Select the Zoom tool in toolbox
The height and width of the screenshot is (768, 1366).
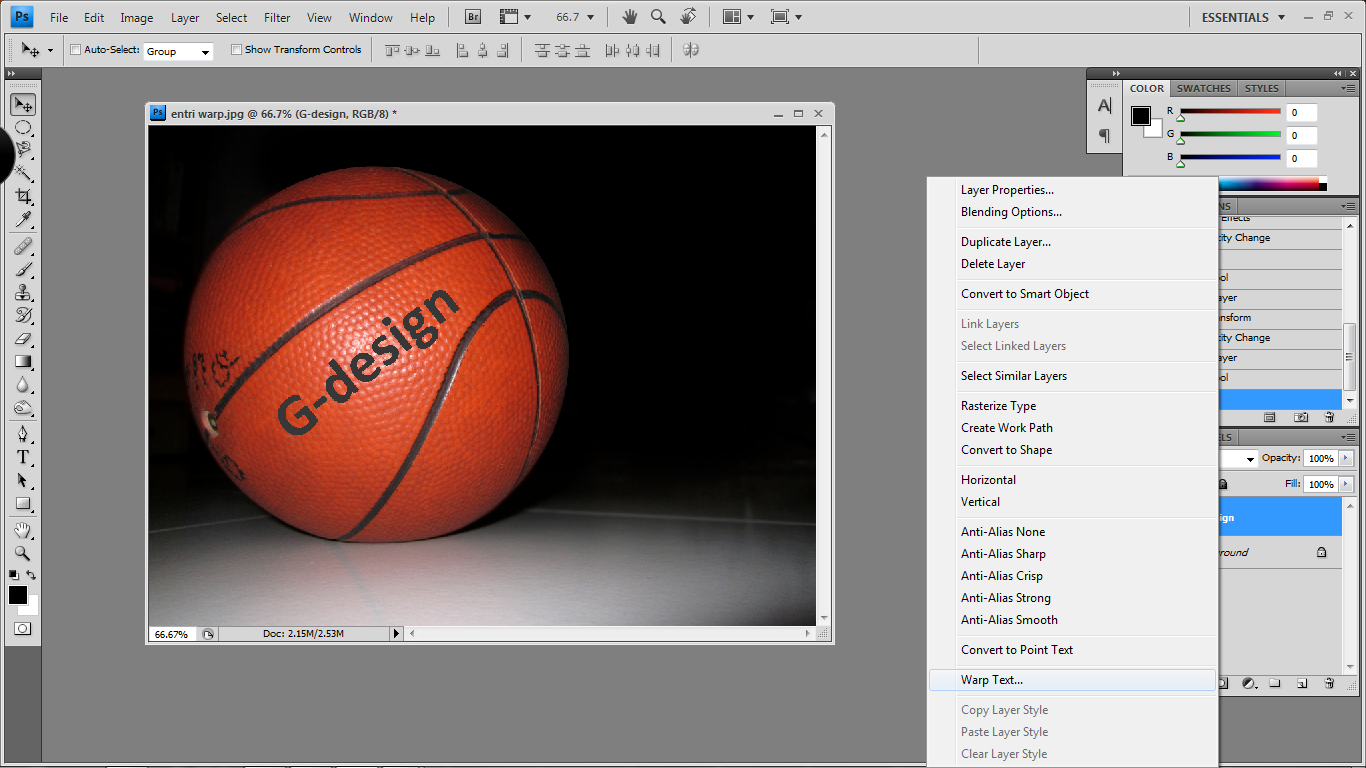pyautogui.click(x=23, y=553)
